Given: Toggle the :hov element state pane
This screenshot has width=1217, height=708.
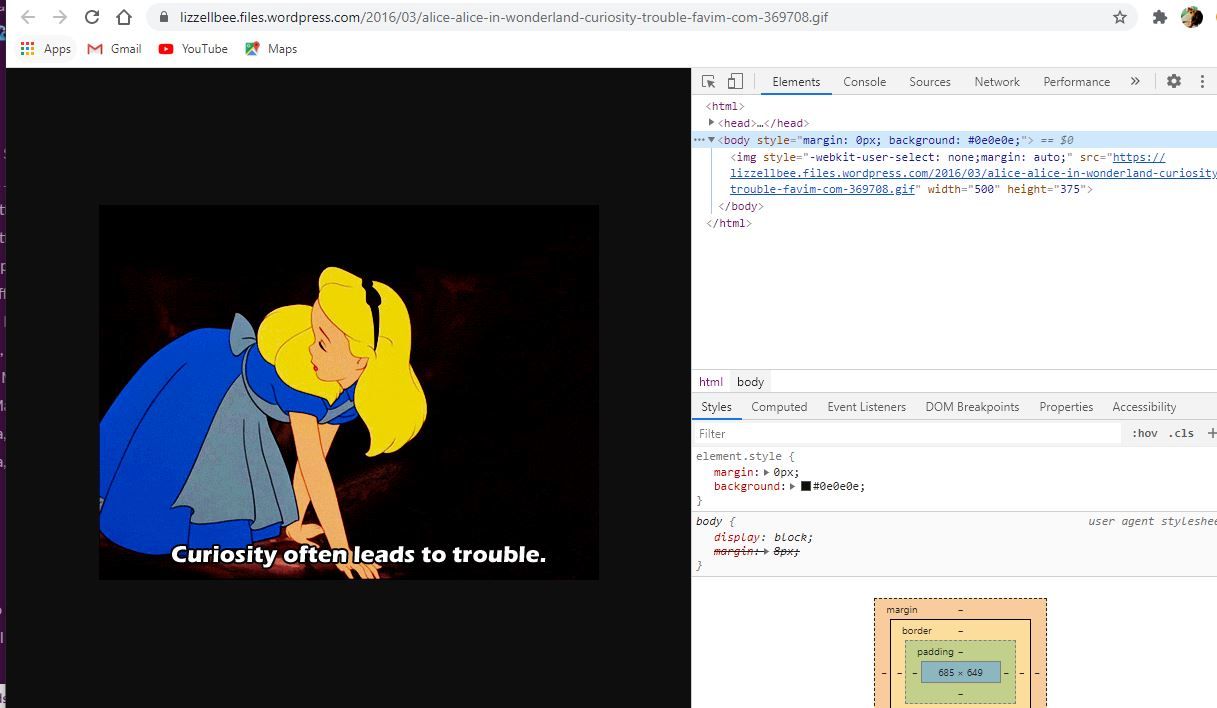Looking at the screenshot, I should [x=1144, y=434].
